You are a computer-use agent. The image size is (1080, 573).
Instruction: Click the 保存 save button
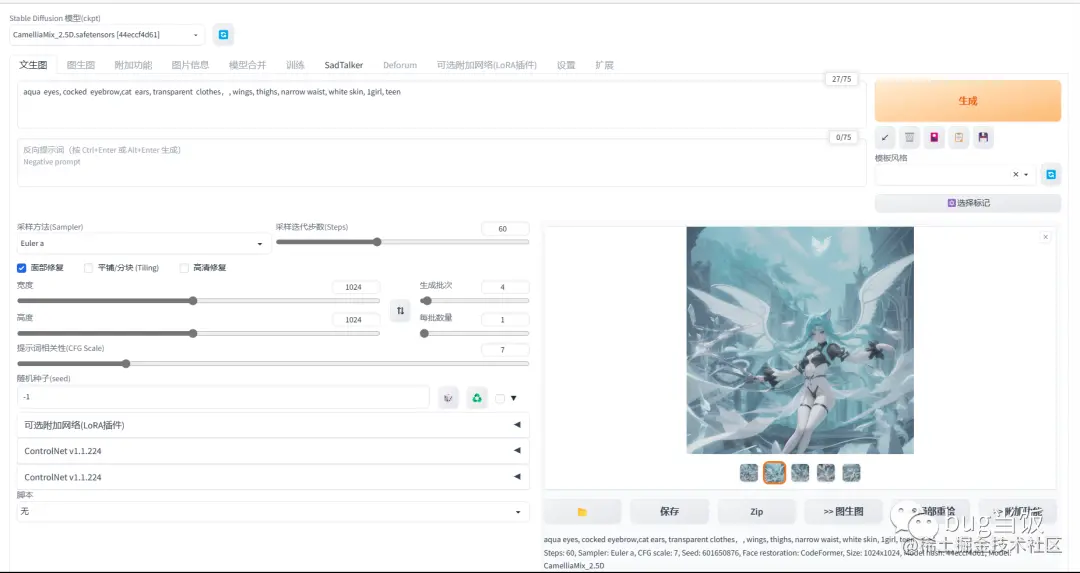[669, 512]
